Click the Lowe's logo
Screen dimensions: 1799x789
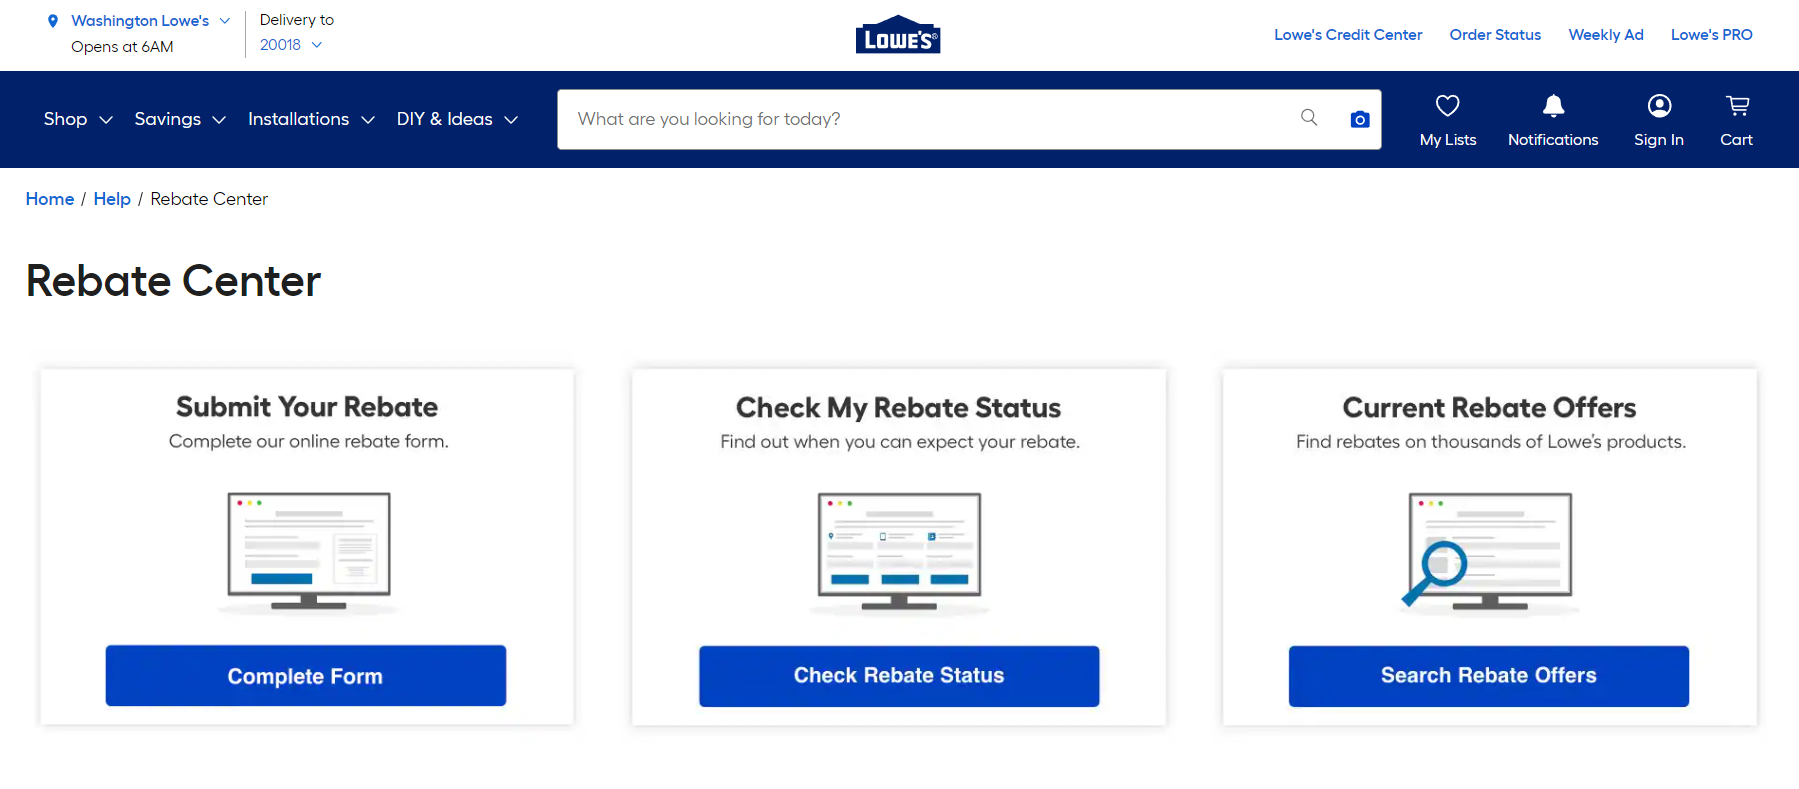pos(898,35)
